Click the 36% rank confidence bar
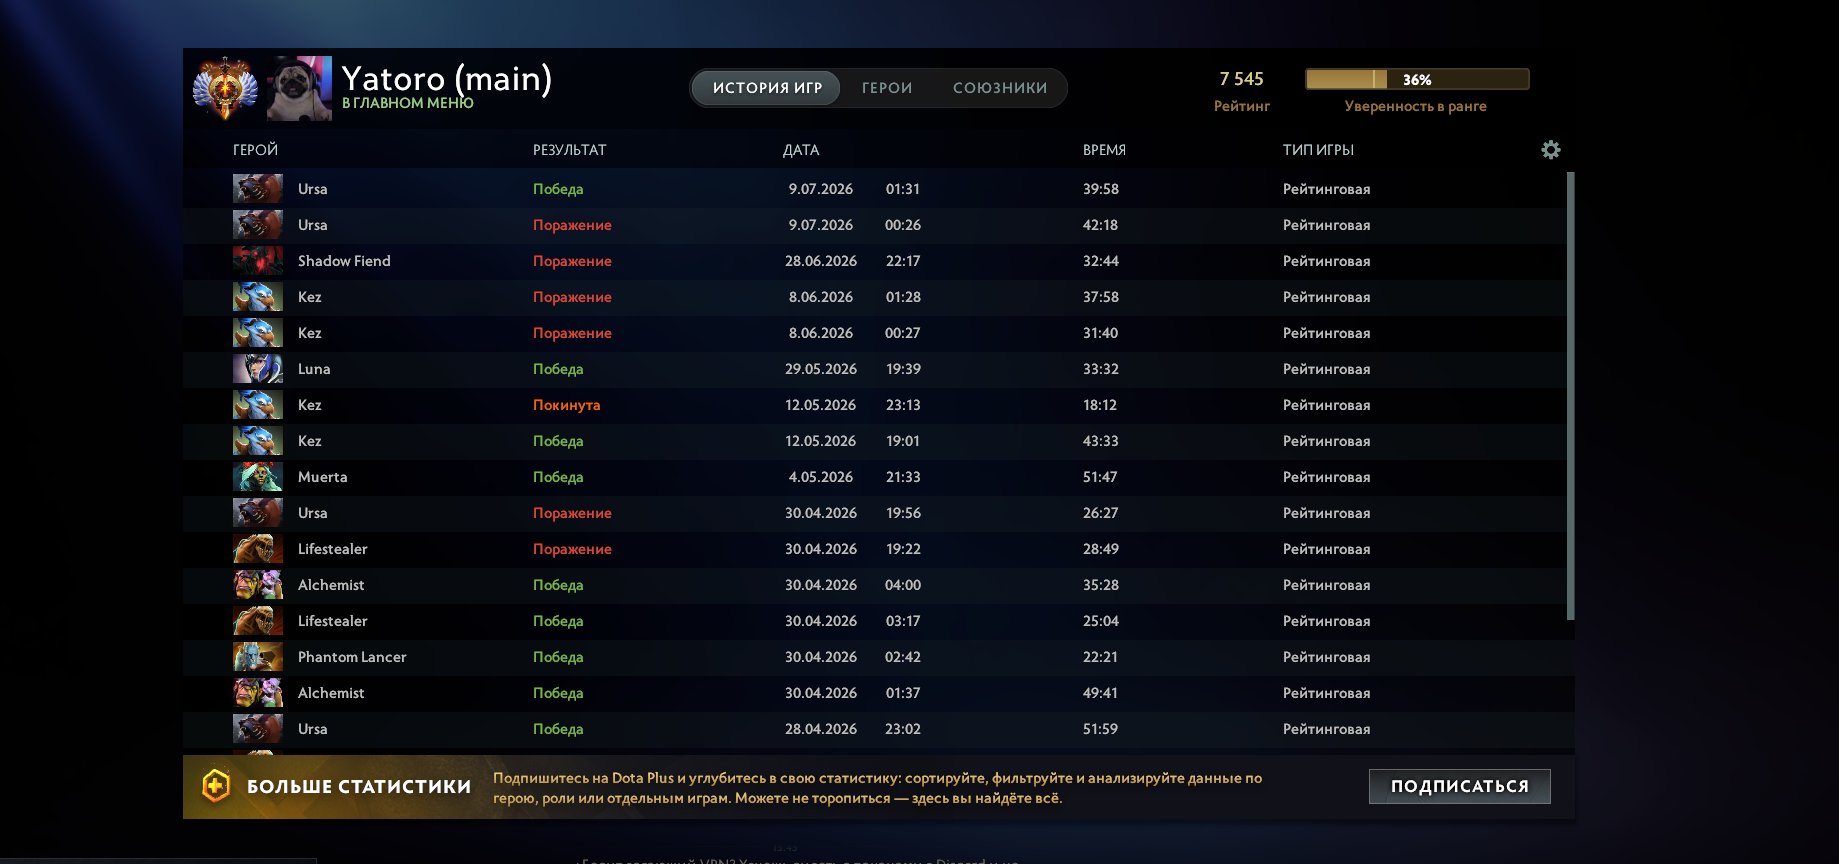Screen dimensions: 1839x864 point(1417,79)
